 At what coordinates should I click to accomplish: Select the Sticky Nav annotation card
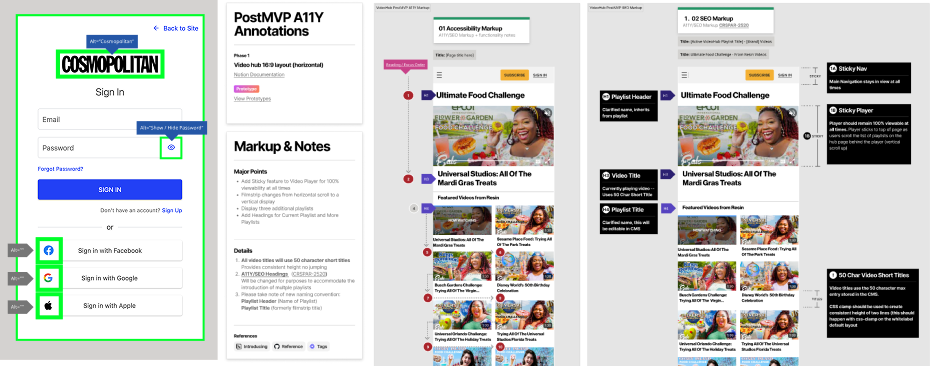(869, 78)
